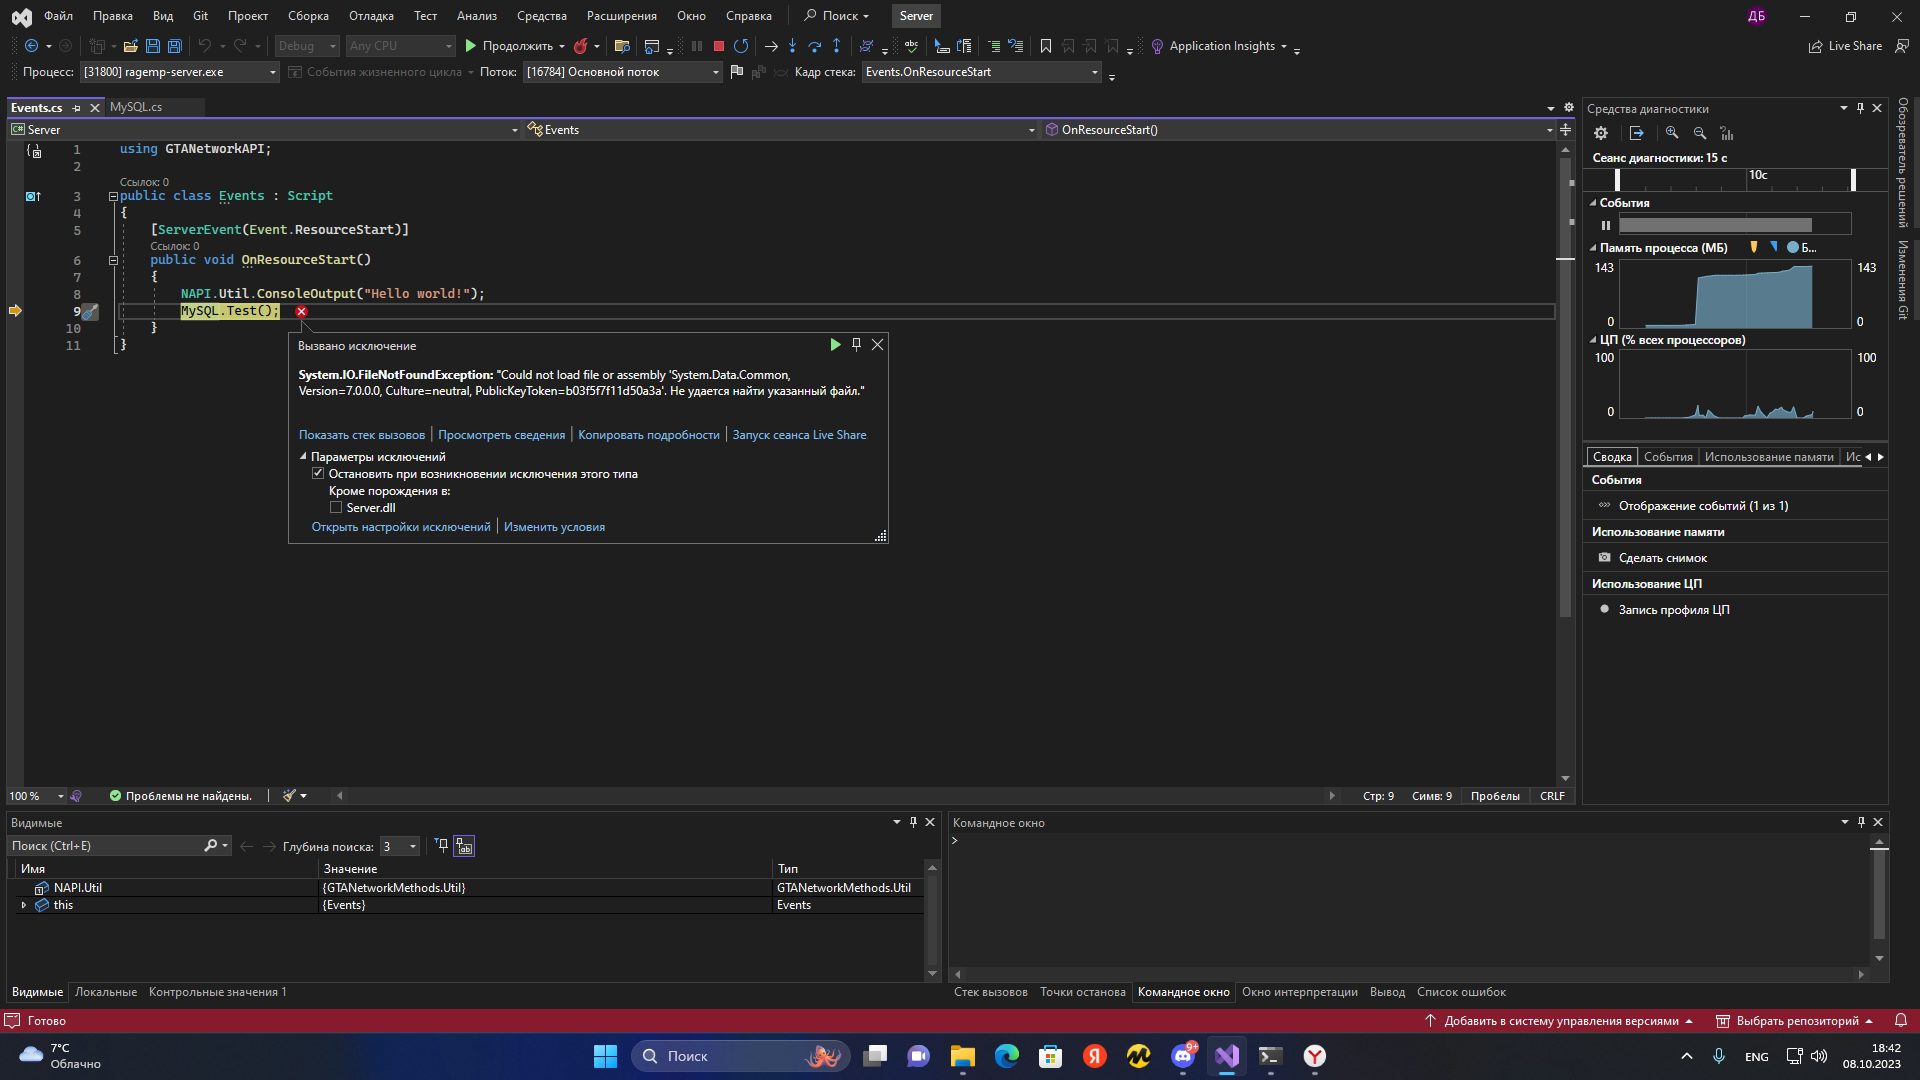The height and width of the screenshot is (1080, 1920).
Task: Open the search depth dropdown
Action: click(x=412, y=847)
